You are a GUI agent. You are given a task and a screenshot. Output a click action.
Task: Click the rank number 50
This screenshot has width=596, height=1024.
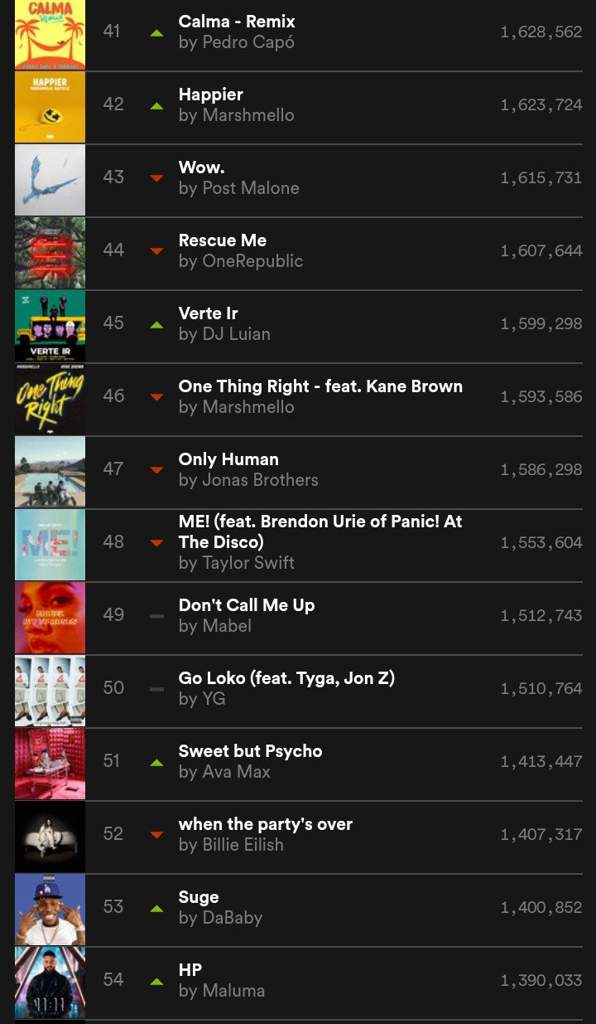click(113, 688)
